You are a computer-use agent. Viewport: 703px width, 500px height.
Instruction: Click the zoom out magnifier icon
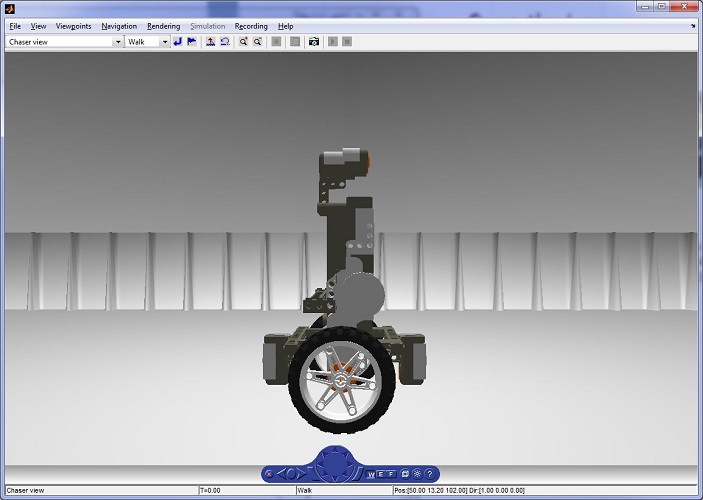point(257,42)
